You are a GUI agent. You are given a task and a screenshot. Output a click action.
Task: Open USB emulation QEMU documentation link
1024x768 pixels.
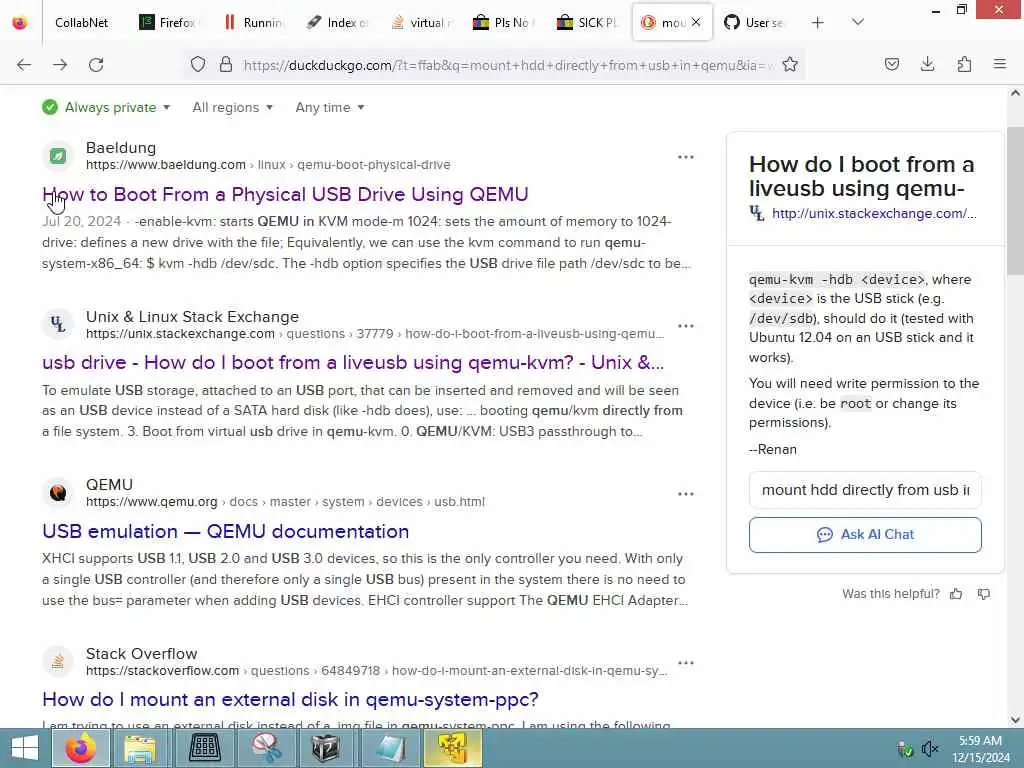[225, 531]
